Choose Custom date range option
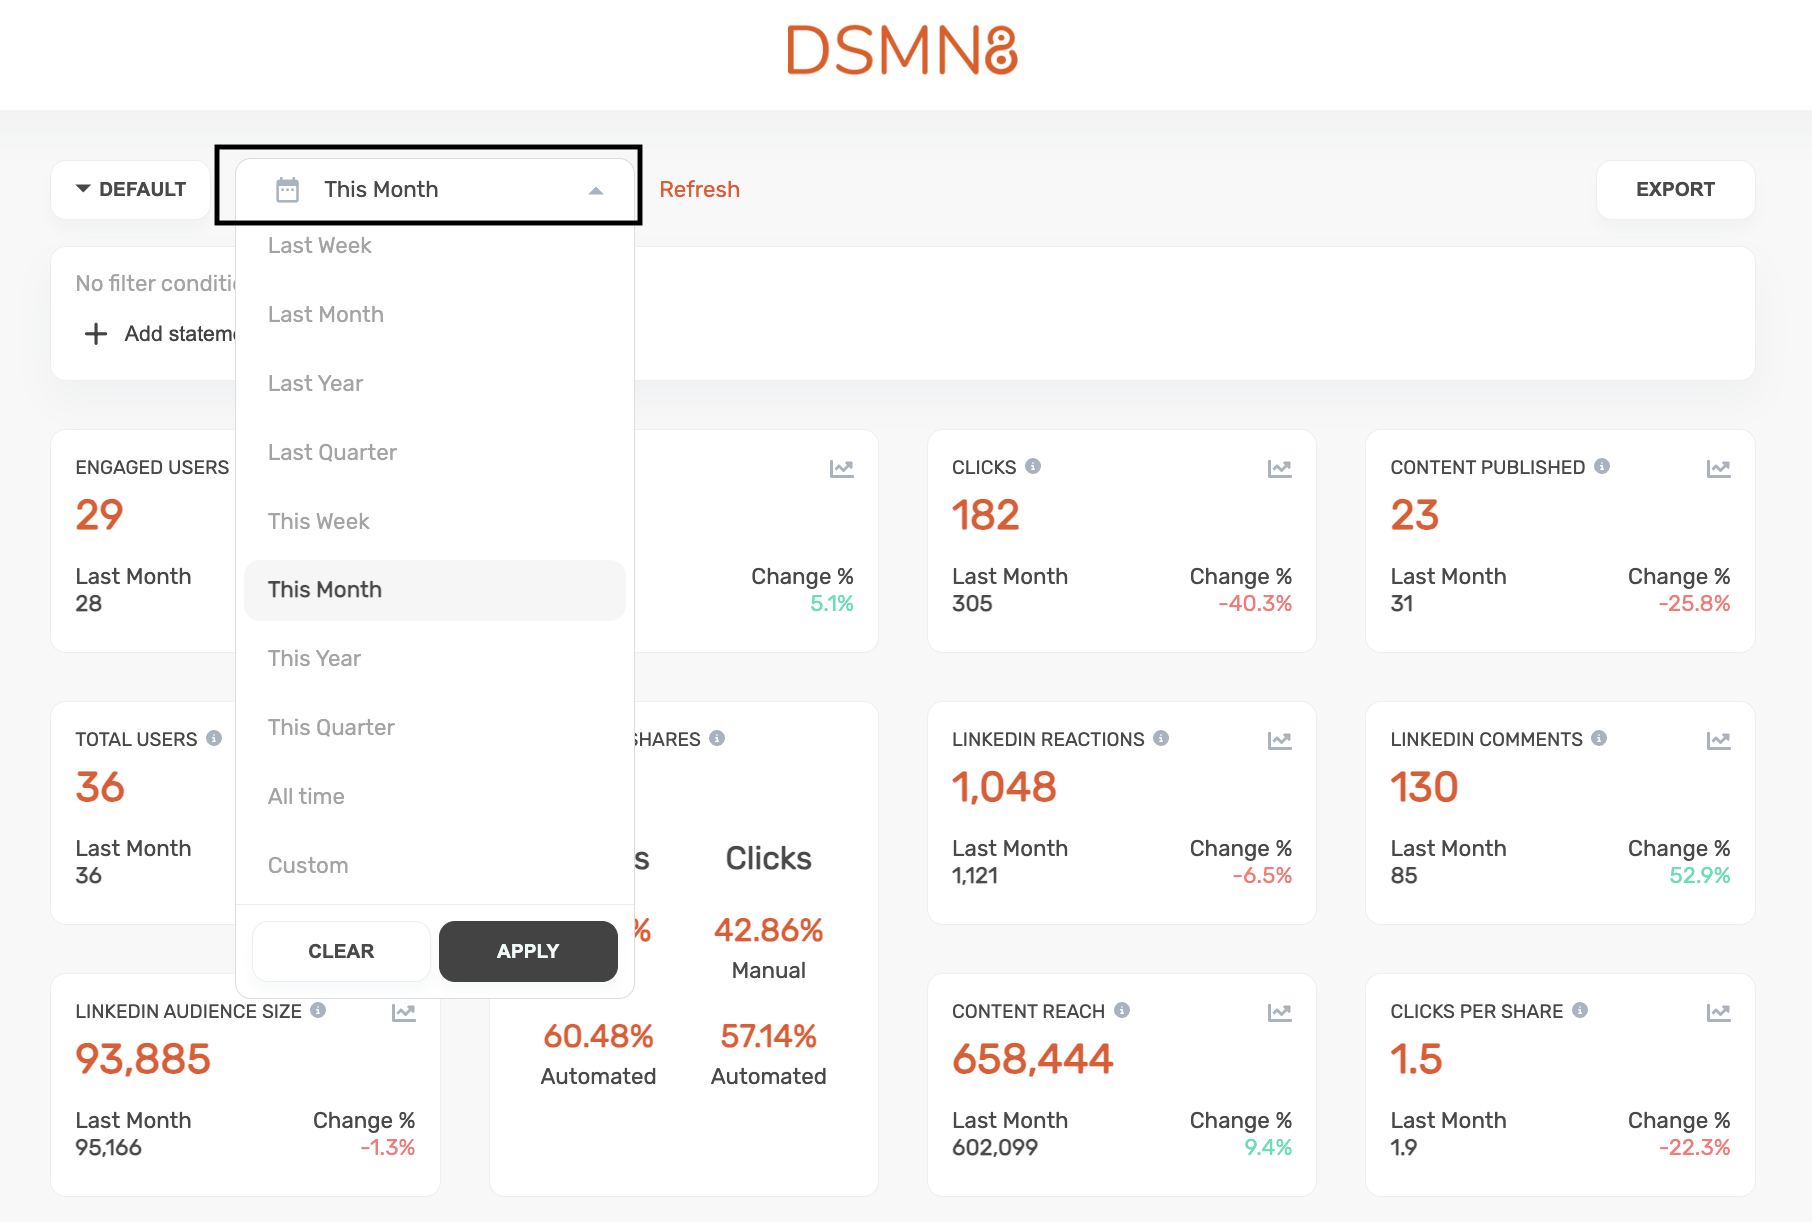 [435, 866]
